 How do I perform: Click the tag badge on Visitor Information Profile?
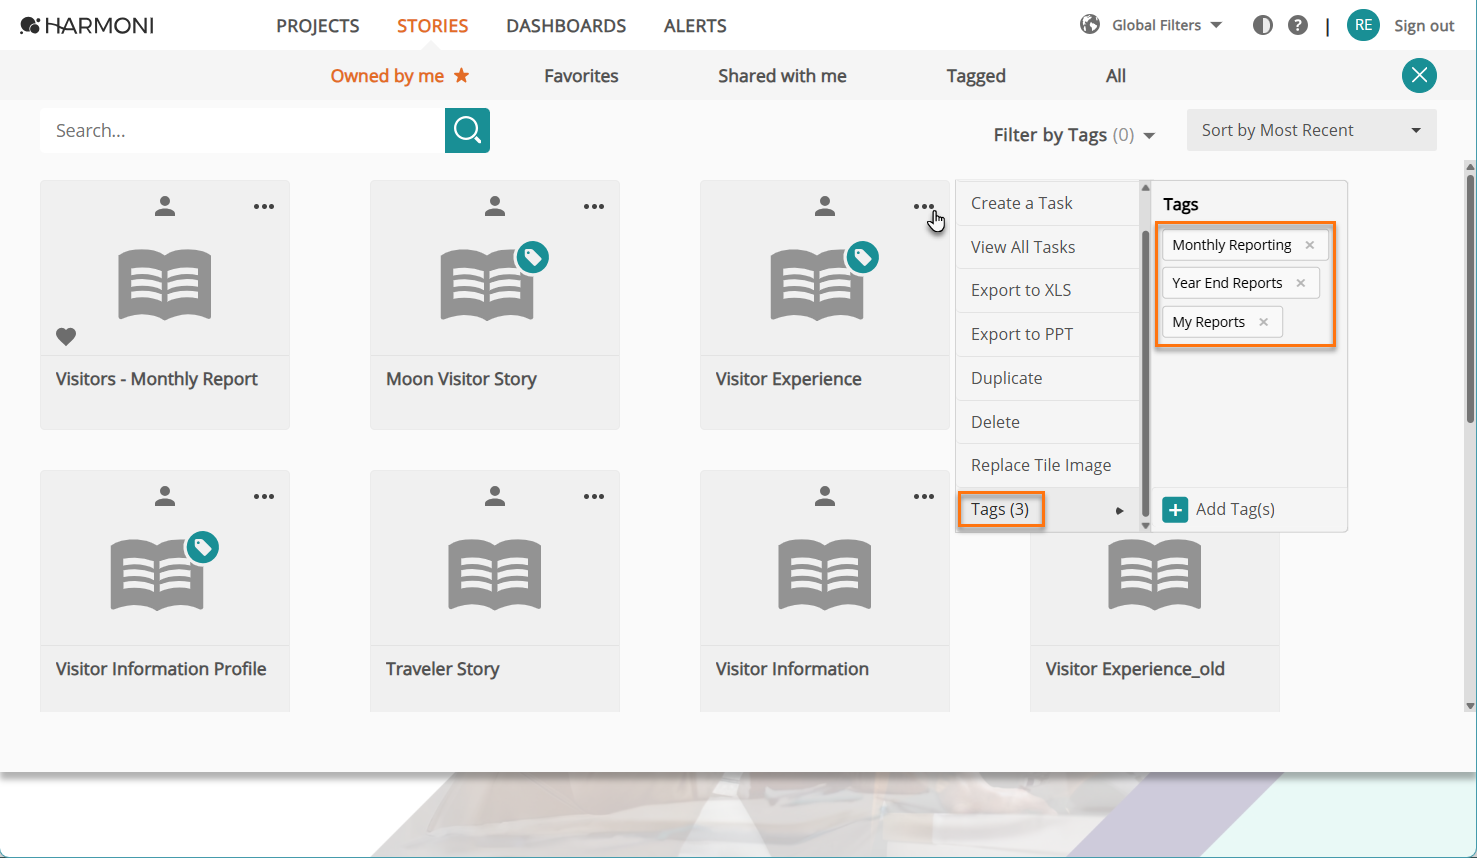click(203, 548)
